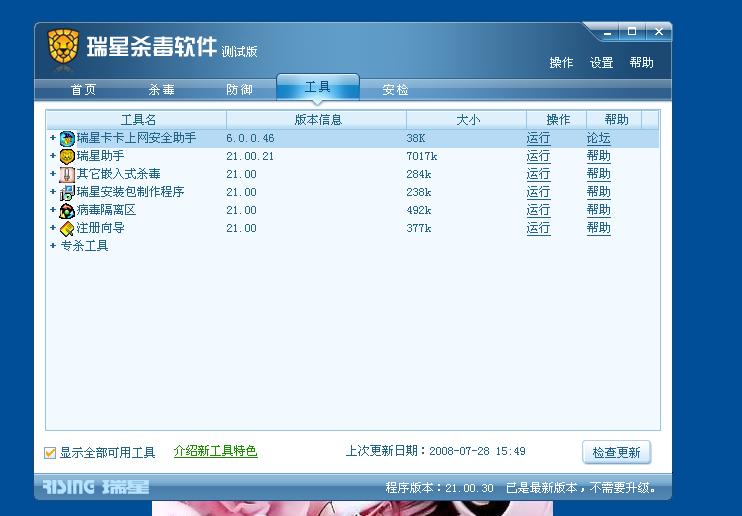The height and width of the screenshot is (516, 742).
Task: Select the 其它嵌入式杀毒 icon
Action: (67, 175)
